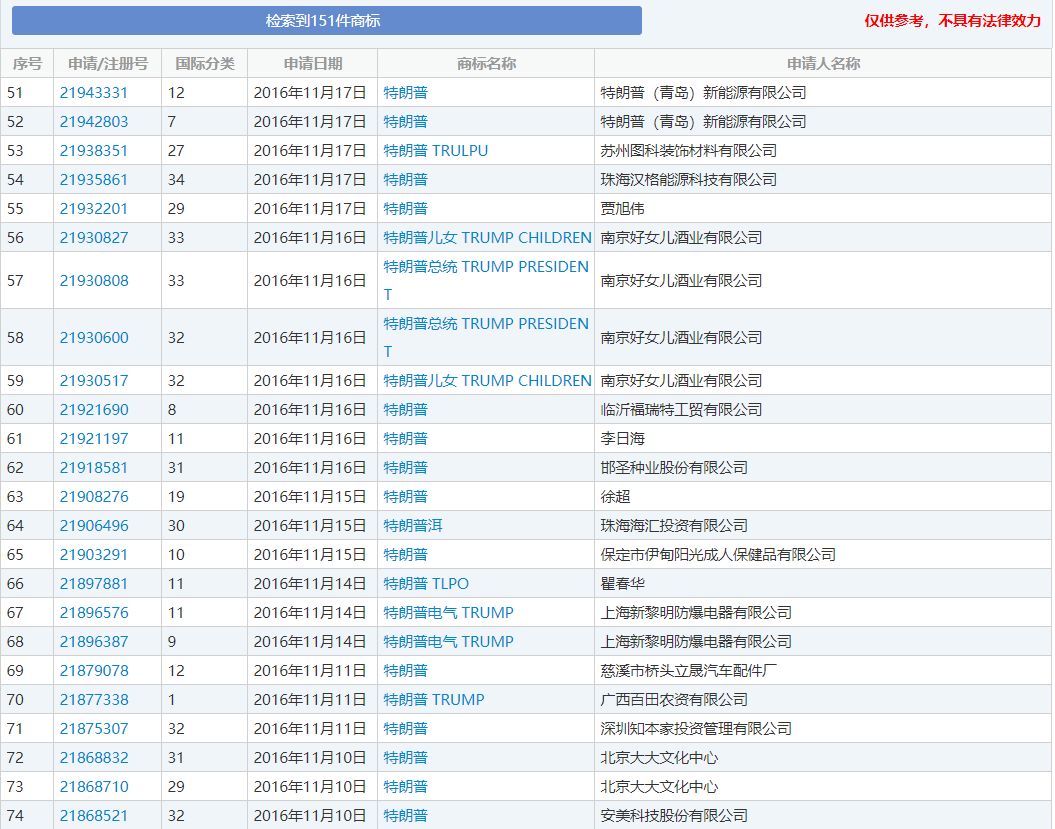The height and width of the screenshot is (829, 1055).
Task: Click trademark 特朗普 in row 74
Action: coord(406,814)
